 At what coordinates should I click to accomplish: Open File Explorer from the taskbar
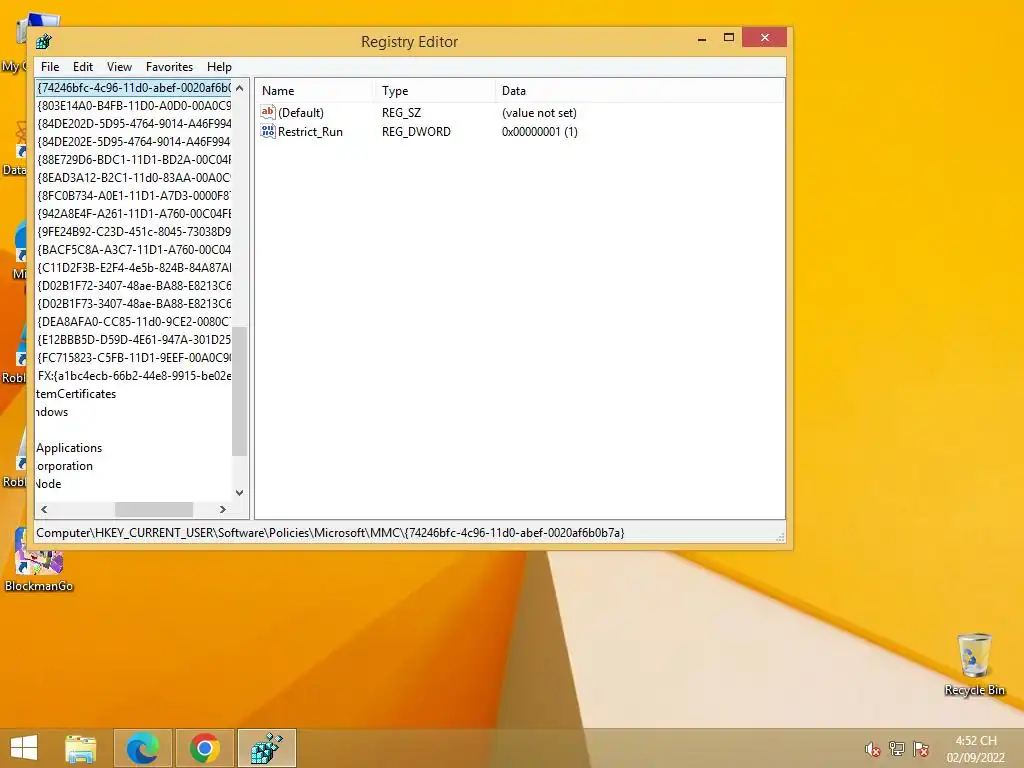tap(80, 748)
